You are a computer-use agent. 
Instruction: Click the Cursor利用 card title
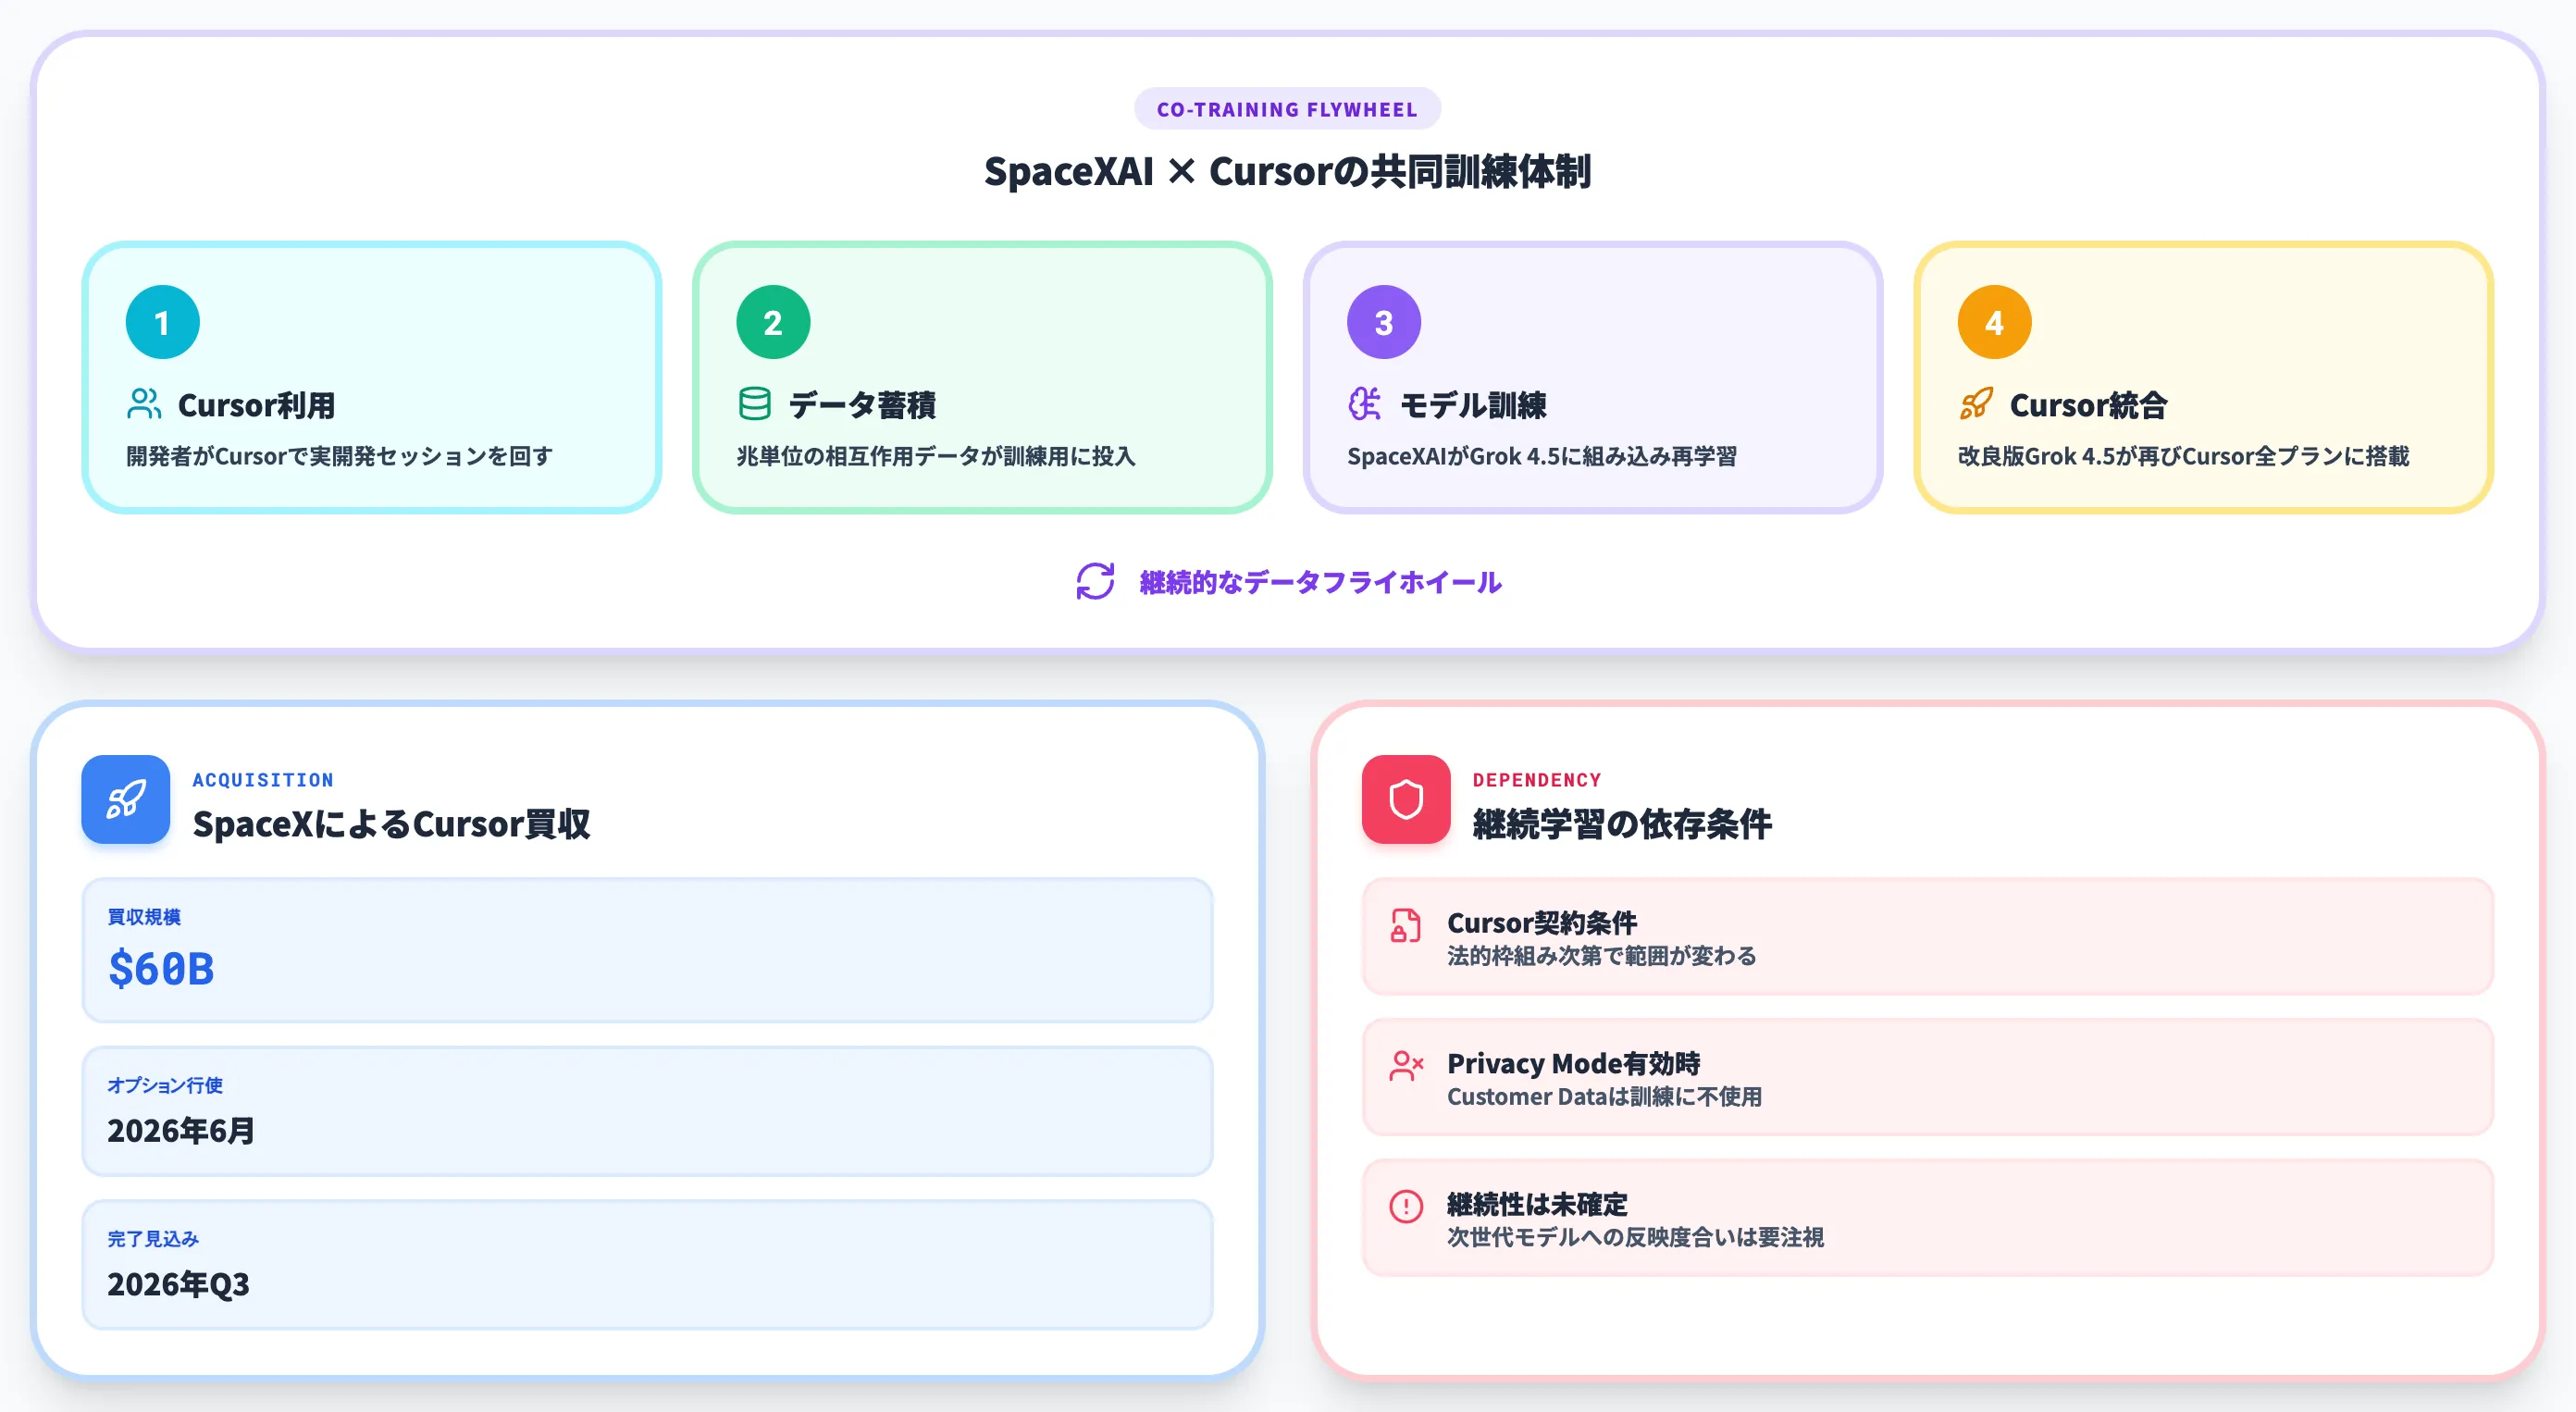tap(257, 405)
